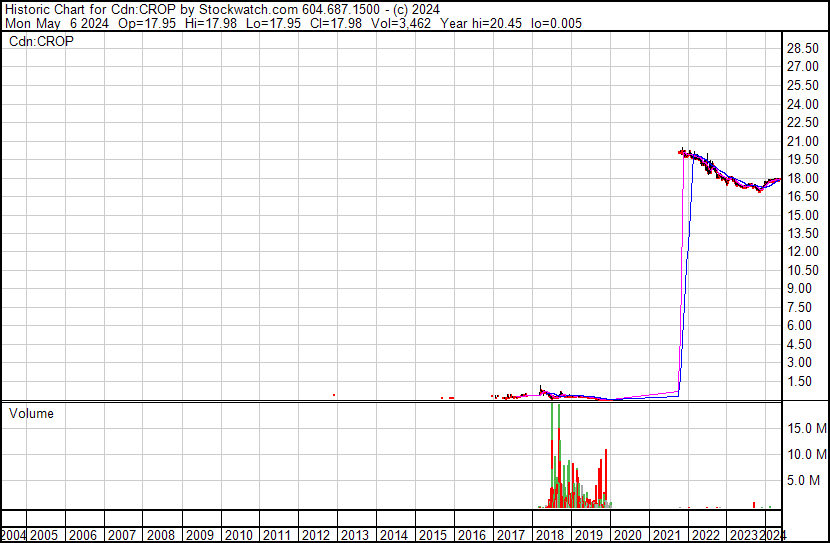Click the 'lo=0.005' year low text
The width and height of the screenshot is (830, 543).
click(556, 23)
